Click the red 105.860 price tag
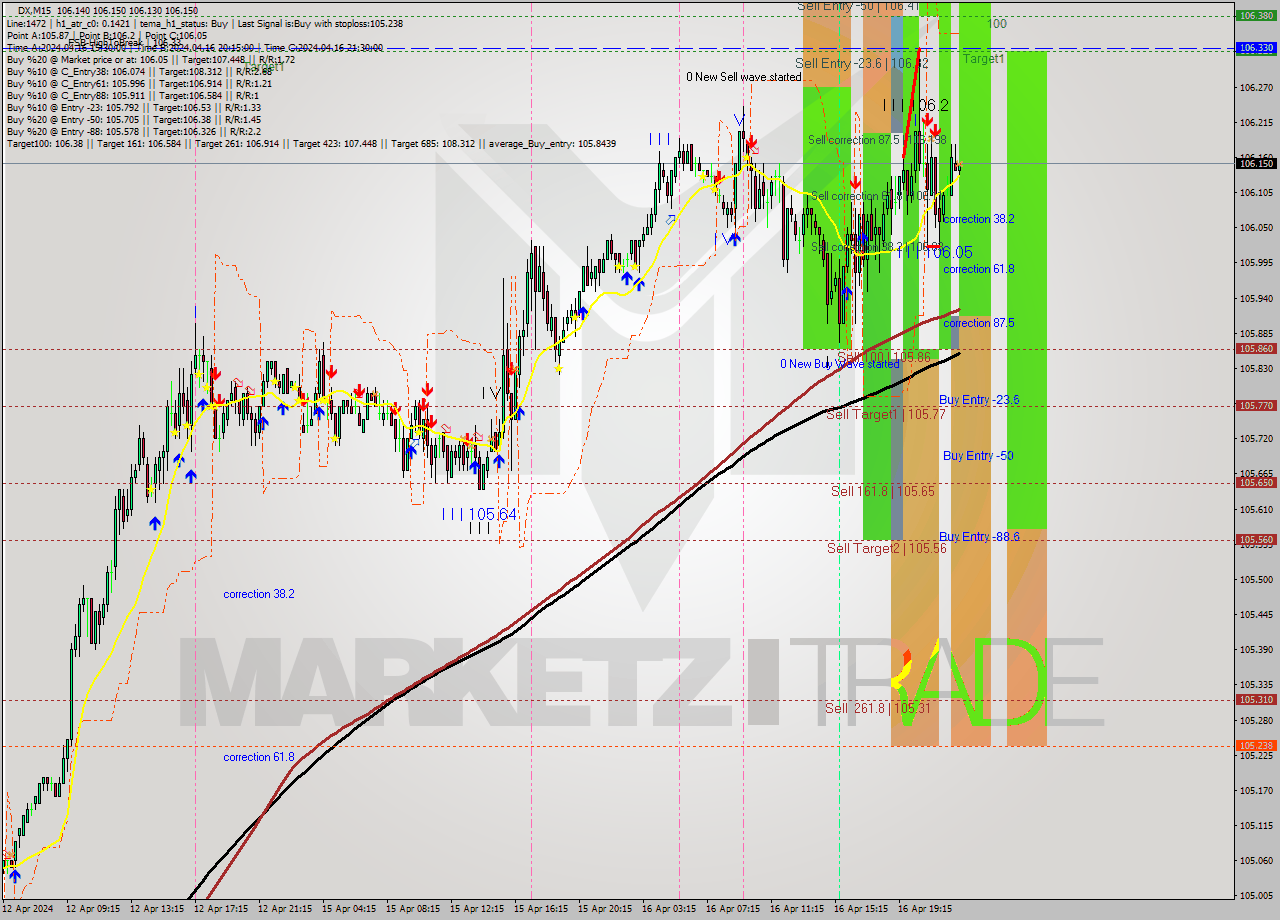This screenshot has height=920, width=1280. pos(1256,349)
